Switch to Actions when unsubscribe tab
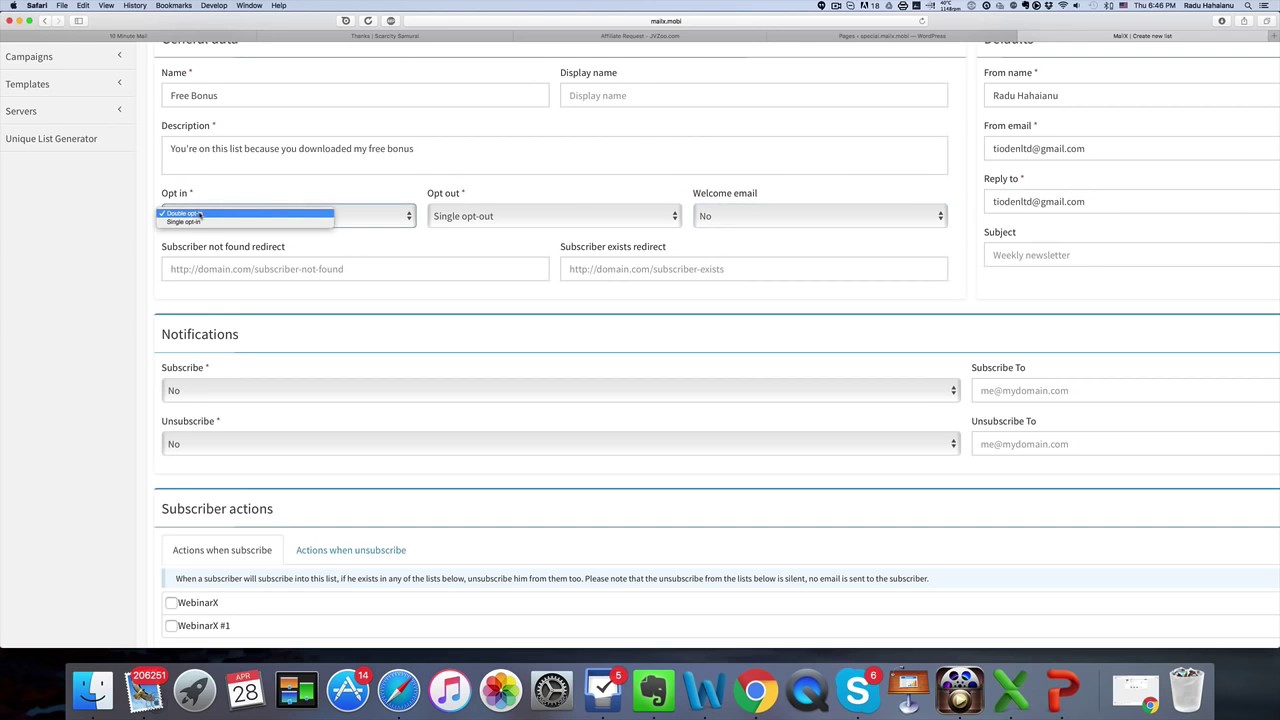Screen dimensions: 1280x720 (351, 550)
